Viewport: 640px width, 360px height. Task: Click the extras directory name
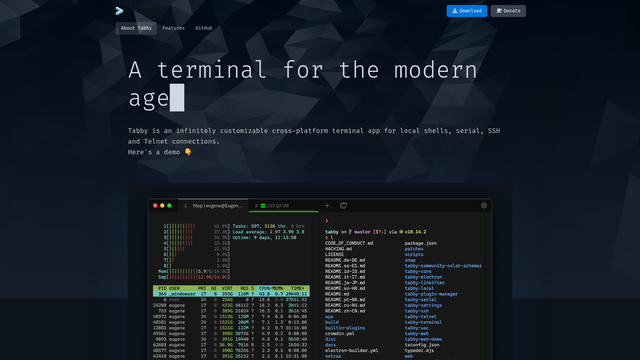coord(333,356)
